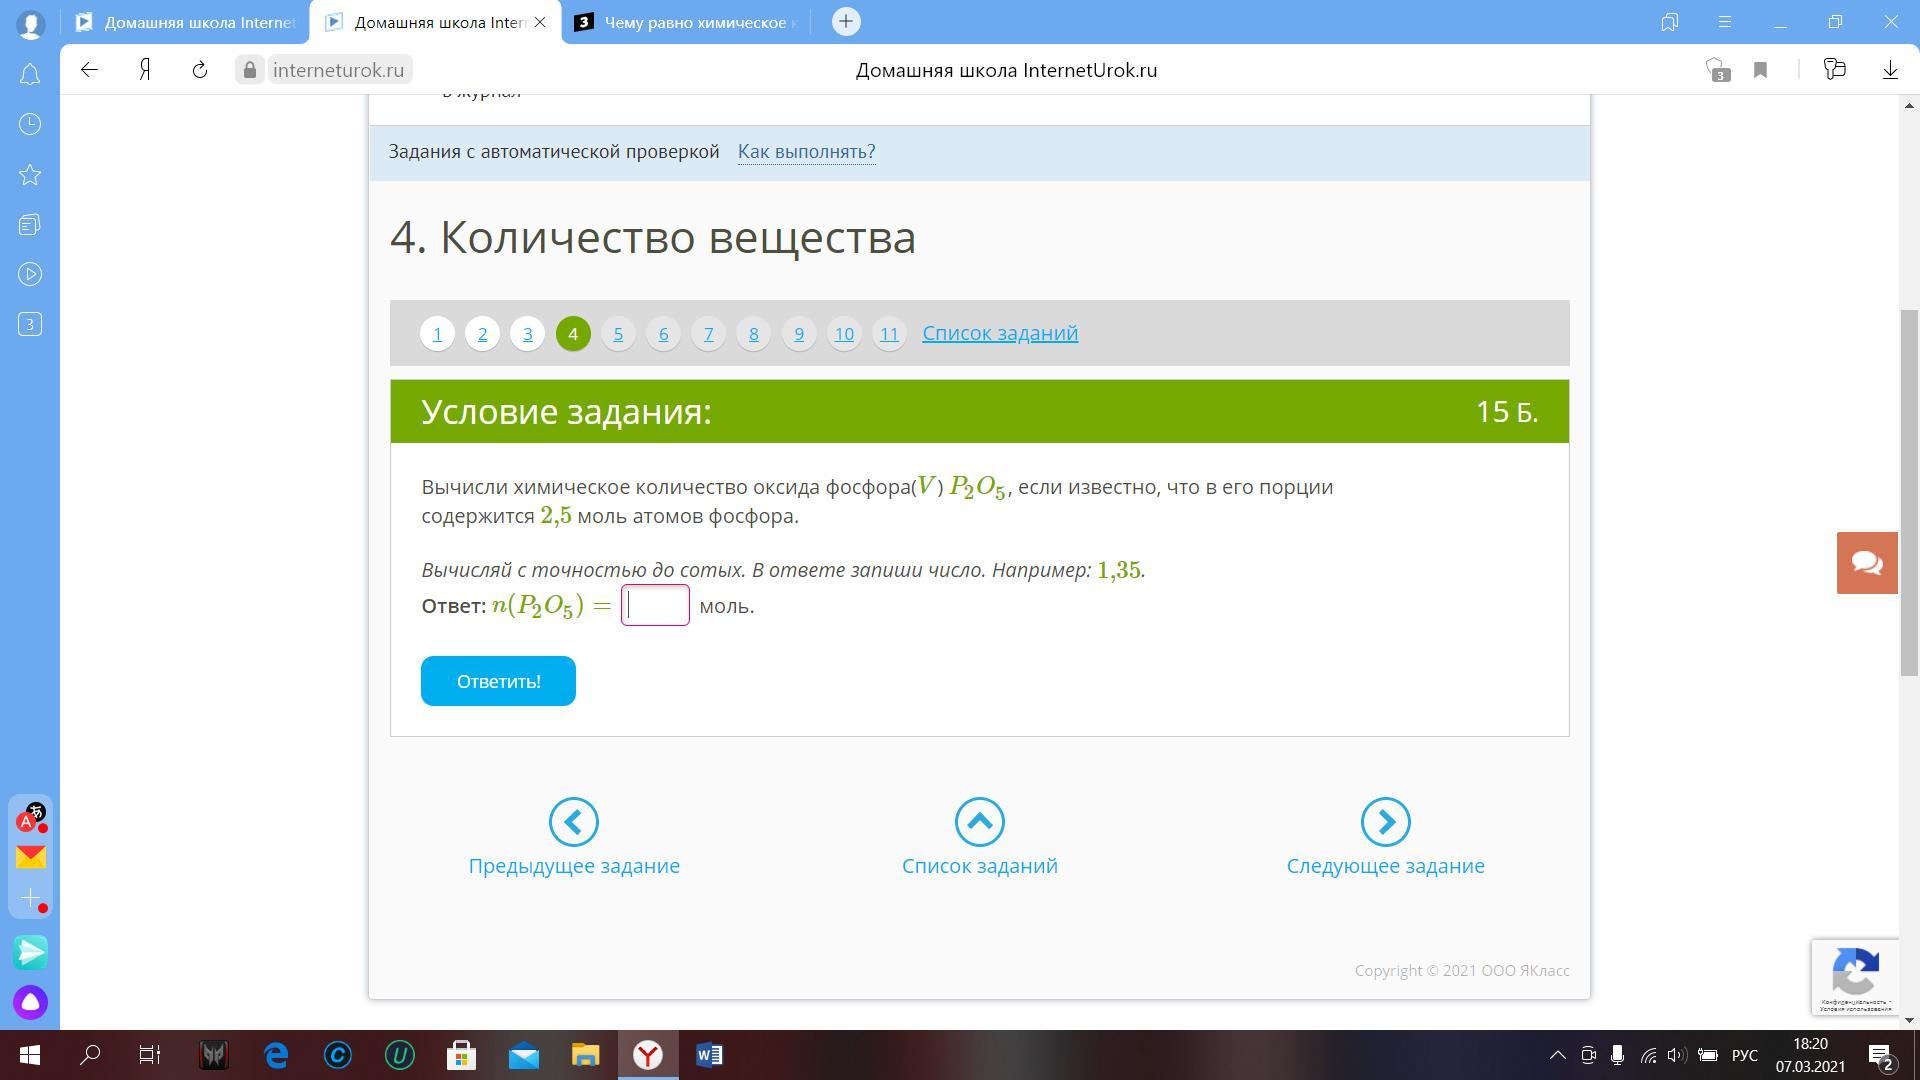Open Word from the taskbar
Viewport: 1920px width, 1080px height.
pyautogui.click(x=709, y=1055)
